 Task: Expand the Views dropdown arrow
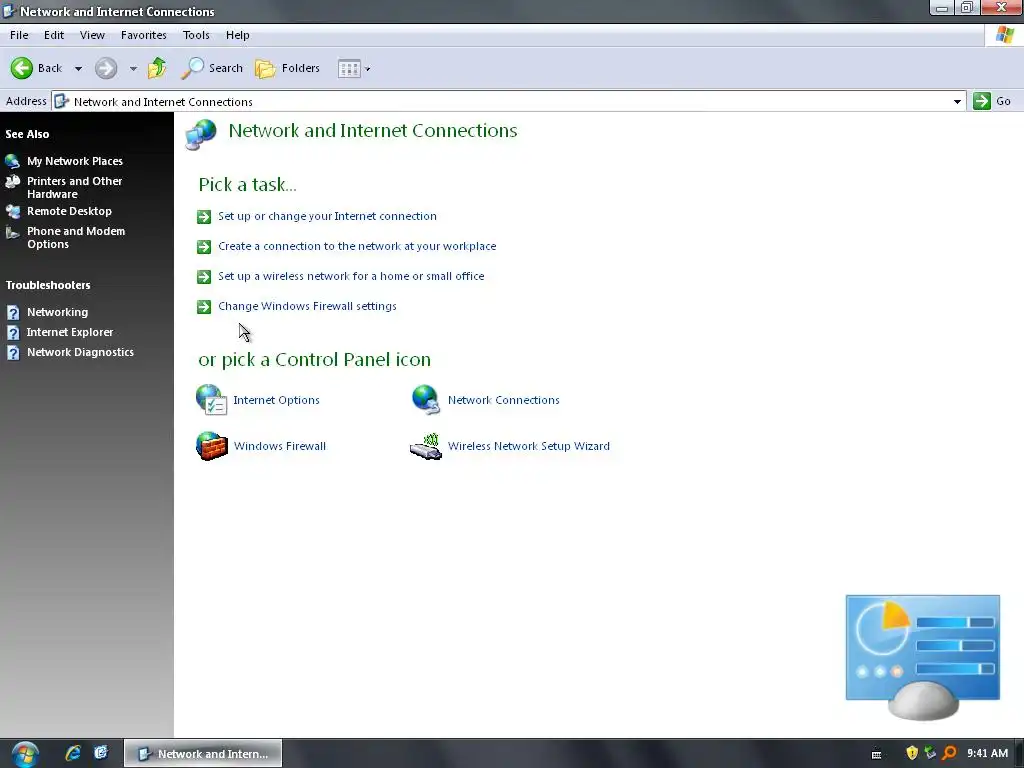(368, 69)
